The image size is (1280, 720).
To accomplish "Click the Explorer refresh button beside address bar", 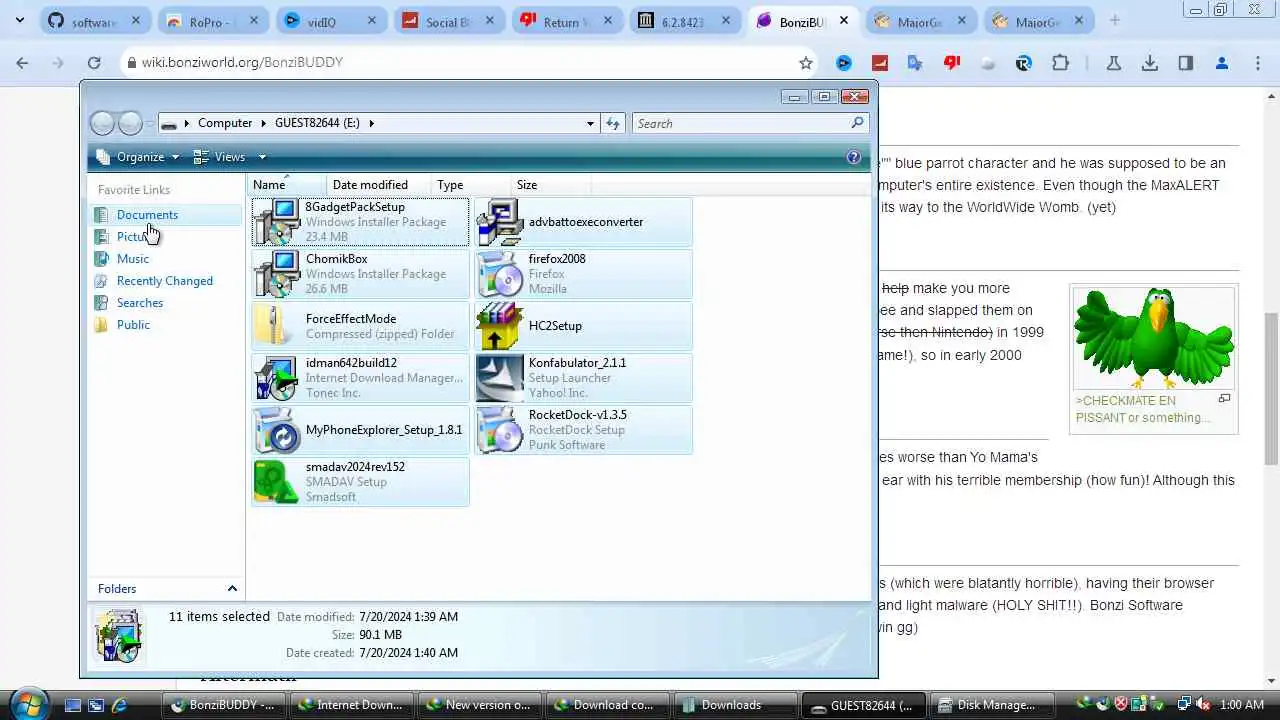I will tap(613, 123).
